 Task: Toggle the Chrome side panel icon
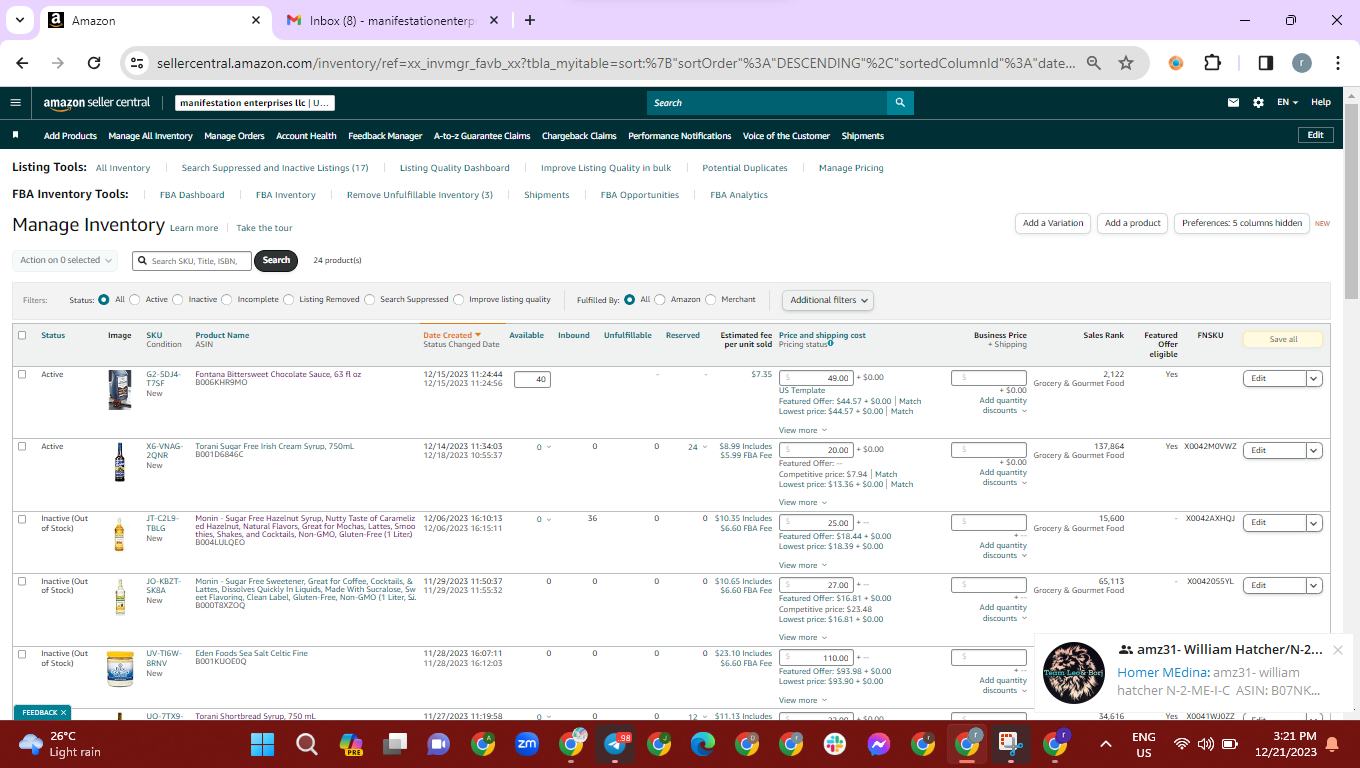[x=1265, y=62]
